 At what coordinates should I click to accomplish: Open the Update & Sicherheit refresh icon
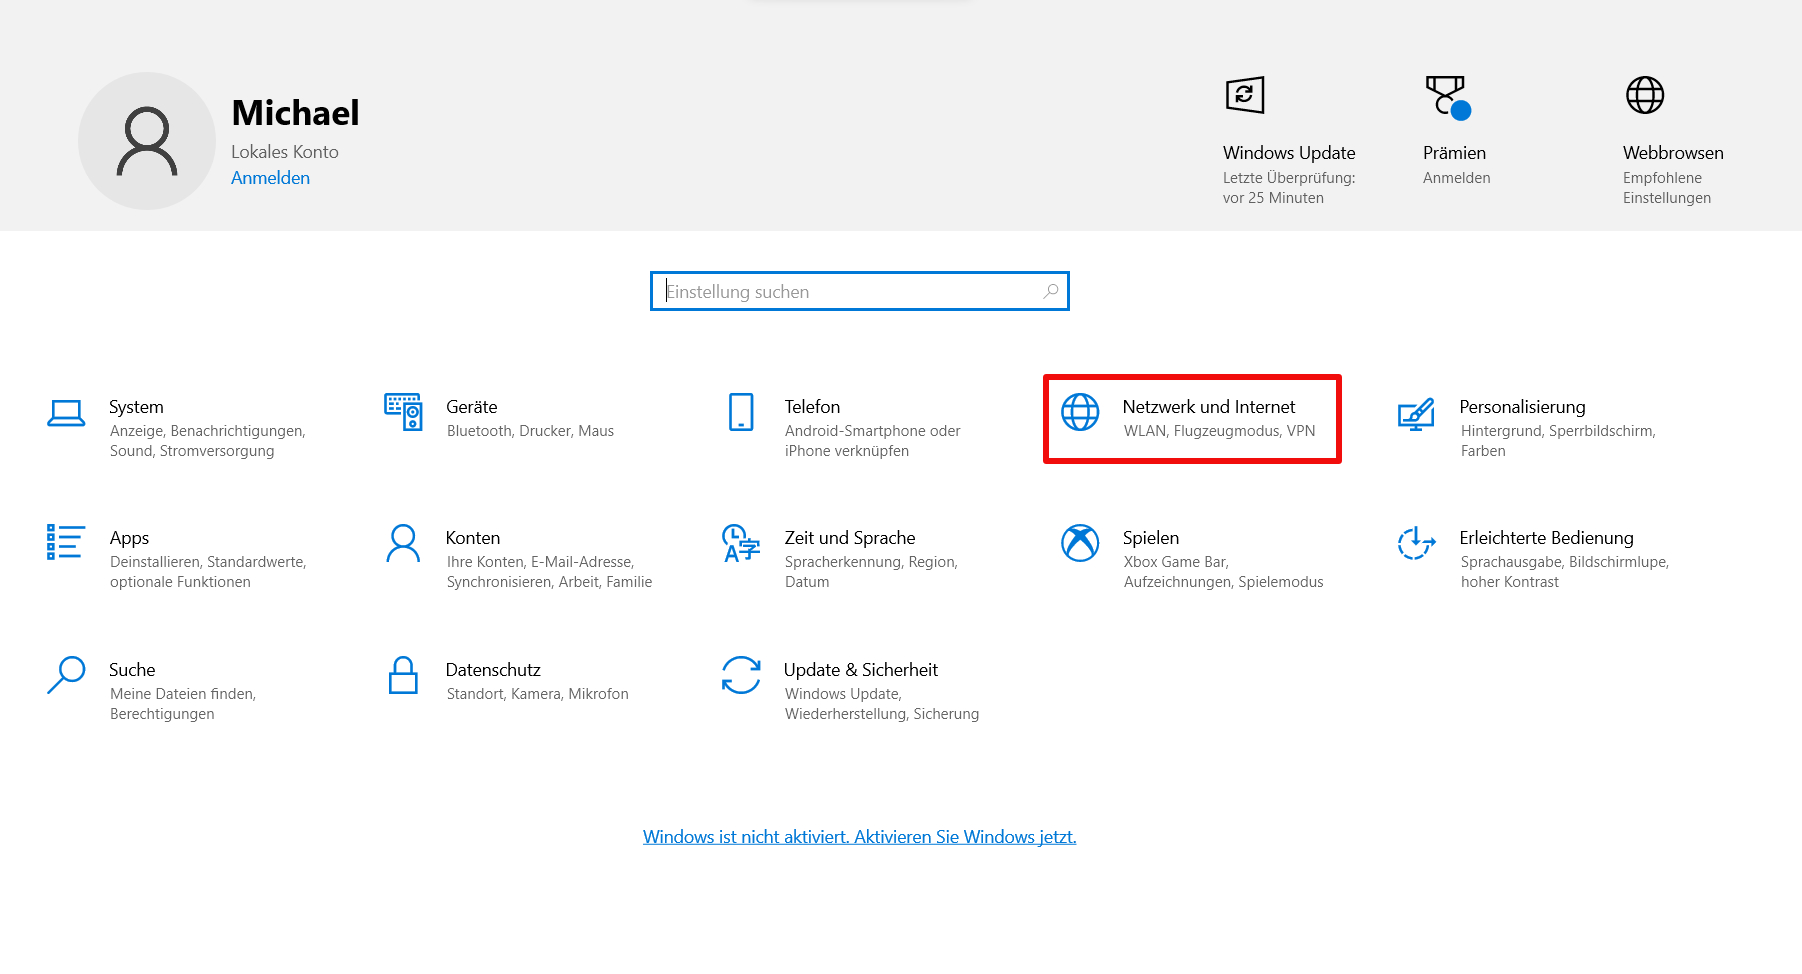[741, 675]
